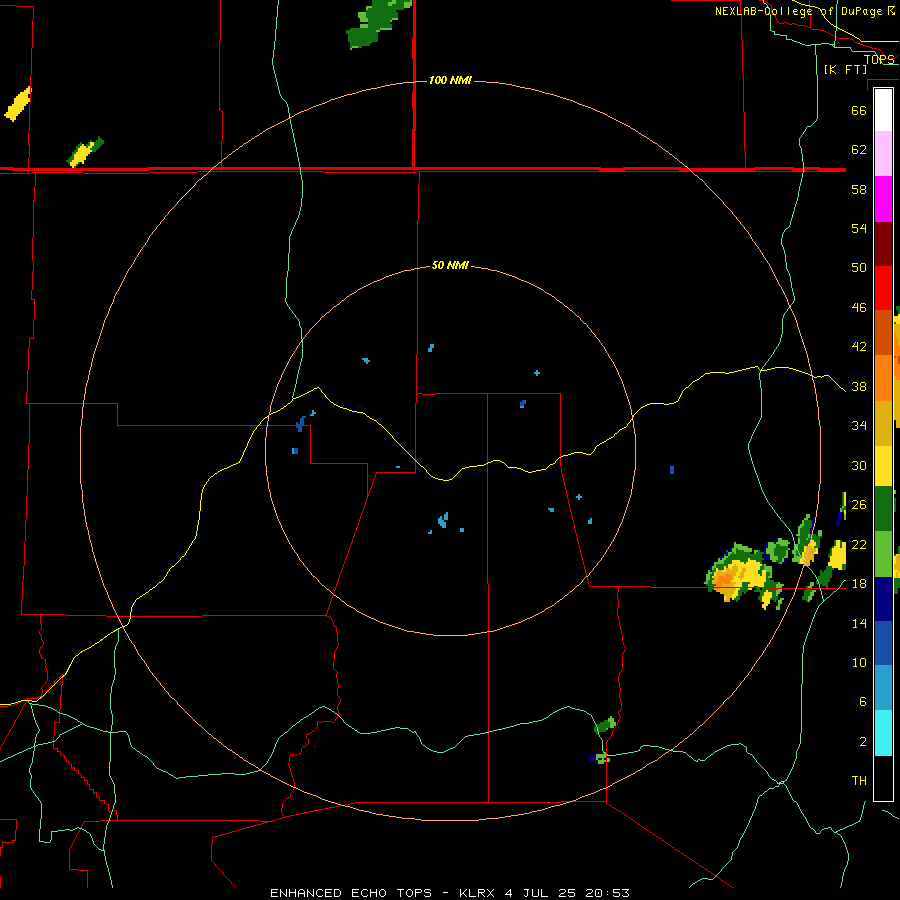
Task: Click the all-yellow echo in upper left corner
Action: (x=18, y=104)
